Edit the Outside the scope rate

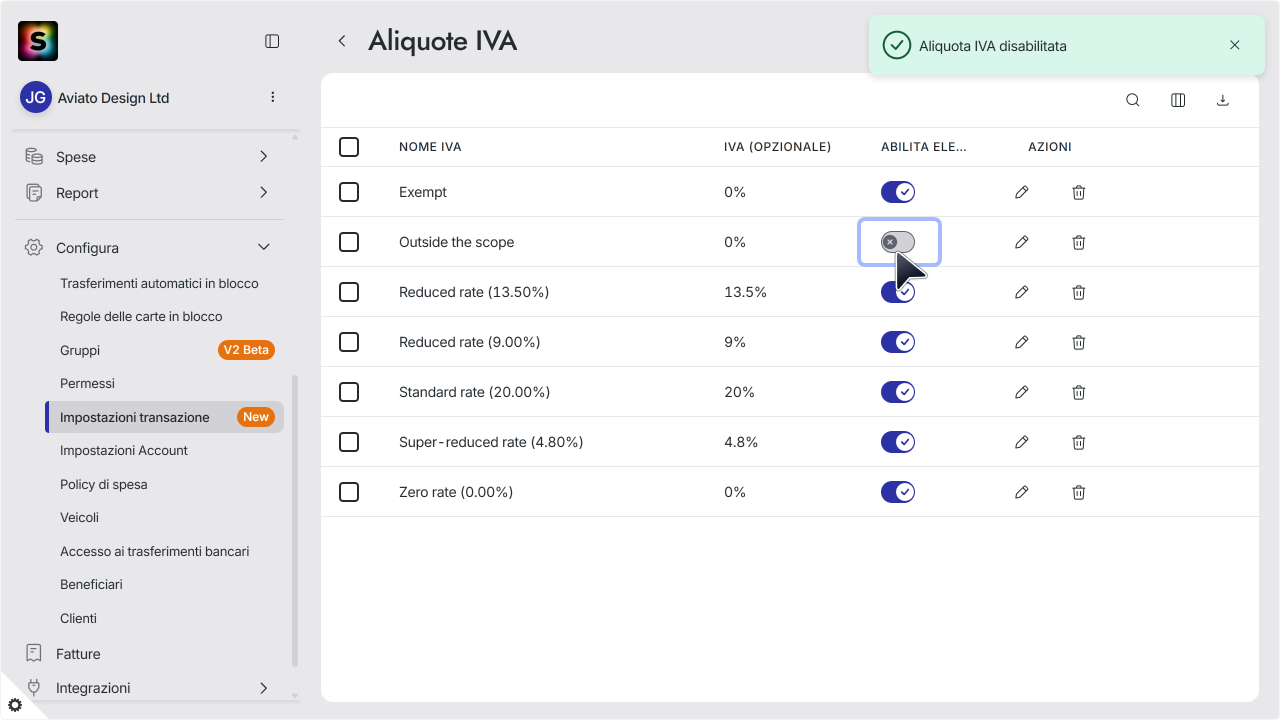(x=1021, y=242)
